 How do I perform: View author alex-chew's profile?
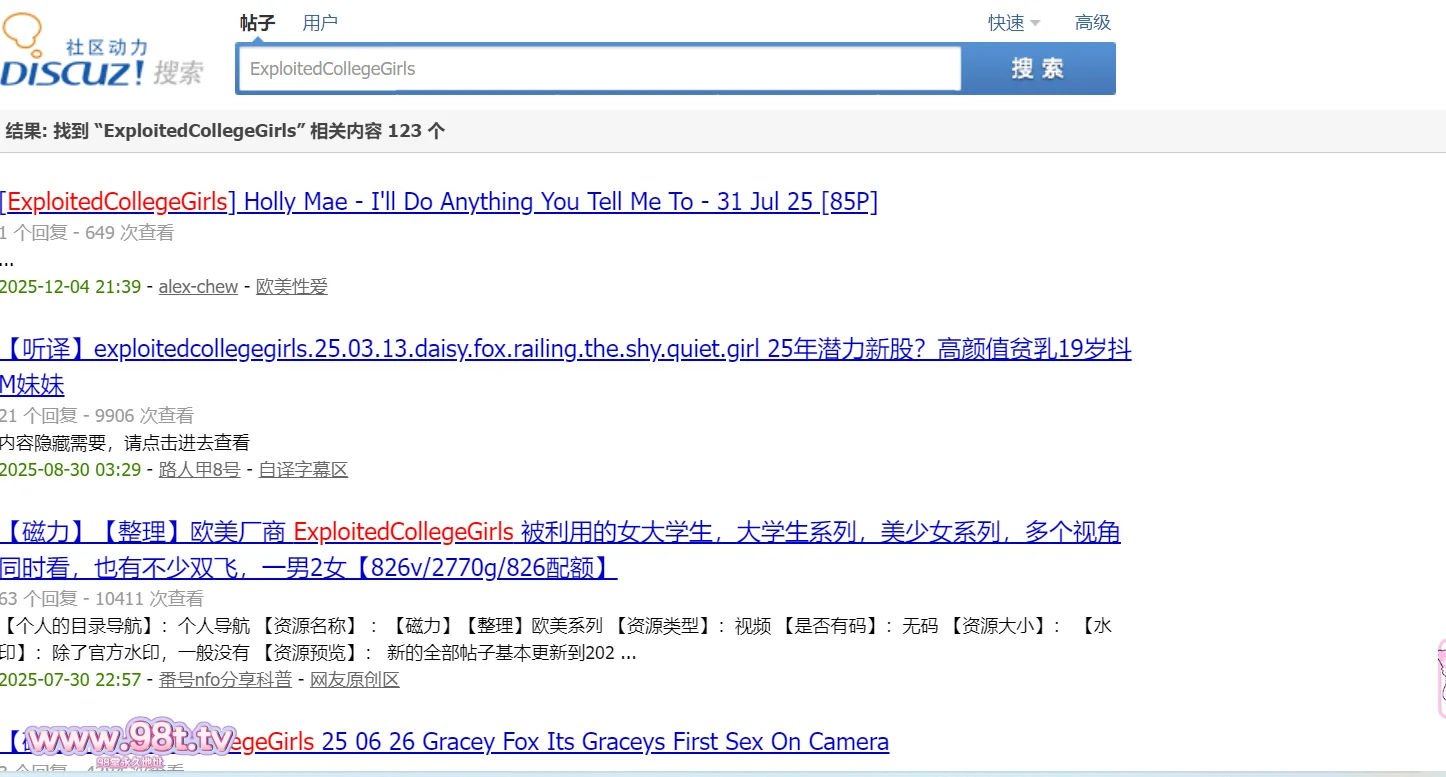pyautogui.click(x=198, y=287)
